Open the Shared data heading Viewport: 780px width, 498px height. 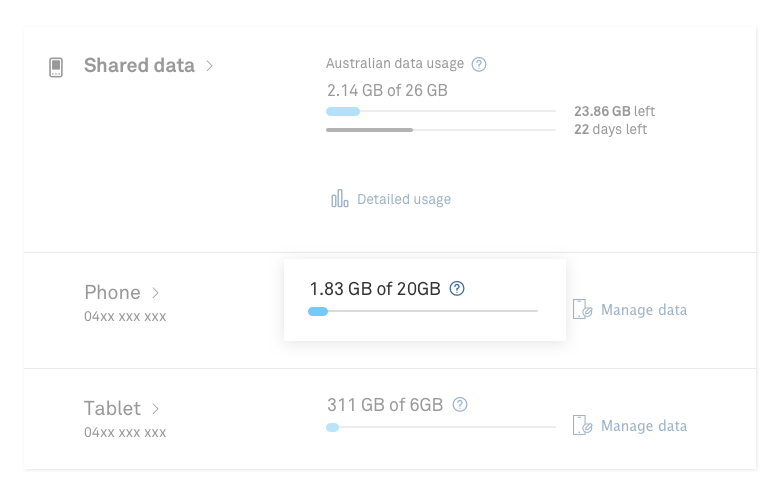point(139,66)
